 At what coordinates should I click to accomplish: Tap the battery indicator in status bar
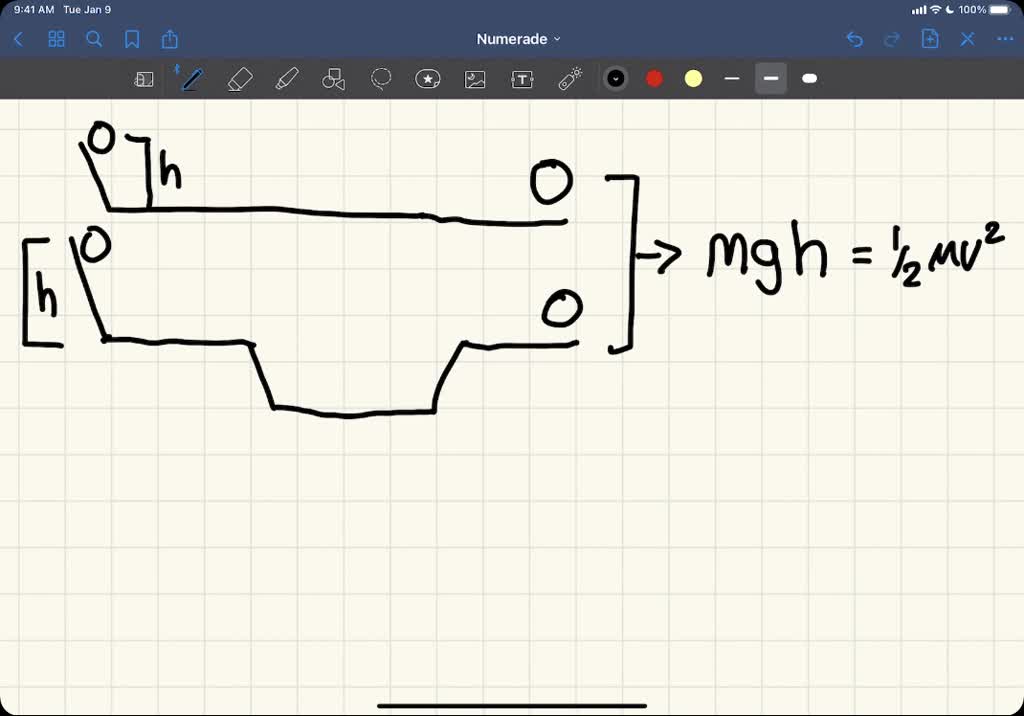click(1000, 10)
